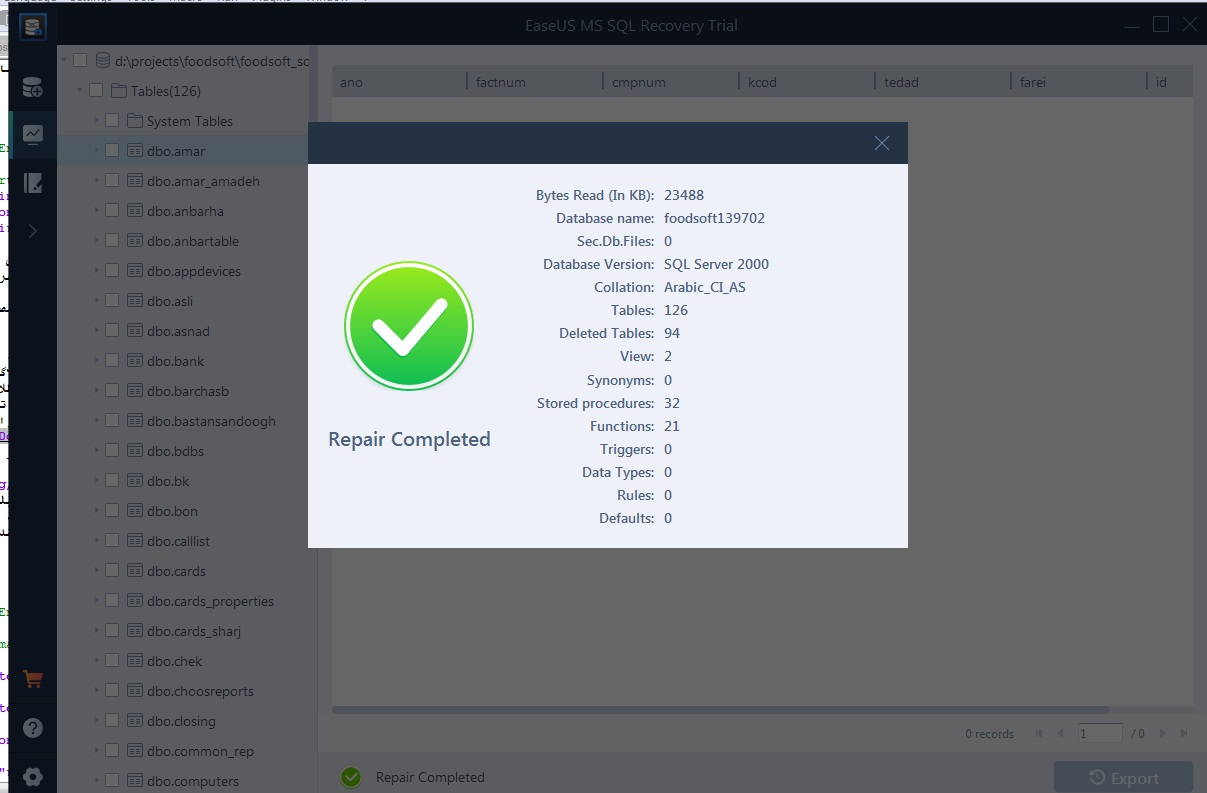1207x793 pixels.
Task: Click the dbo.cards table icon
Action: tap(135, 571)
